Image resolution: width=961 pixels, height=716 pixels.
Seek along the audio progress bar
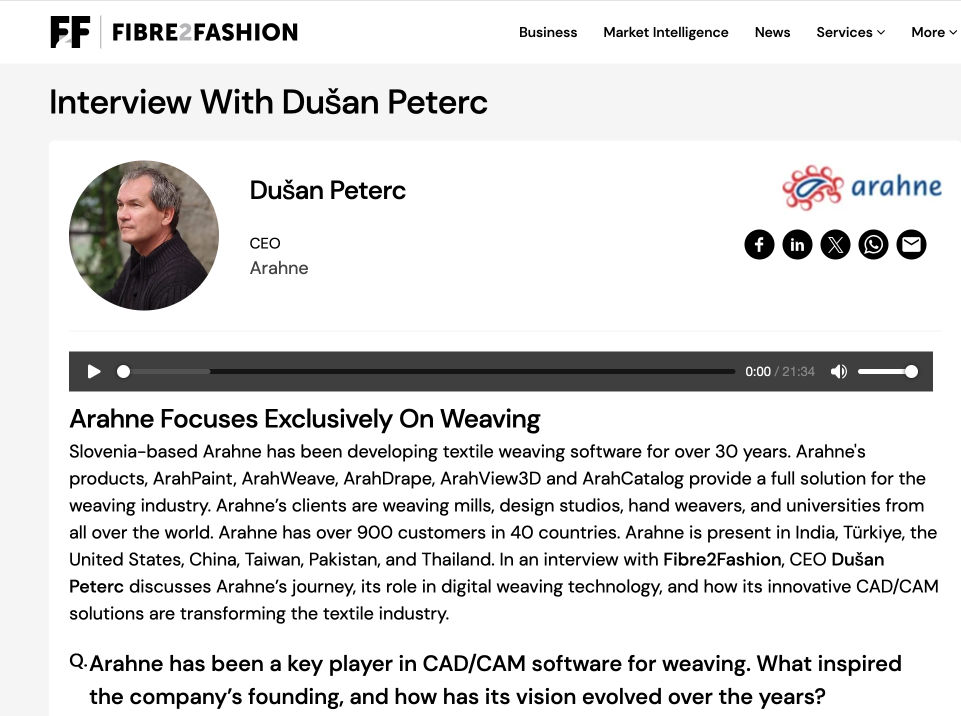click(426, 371)
